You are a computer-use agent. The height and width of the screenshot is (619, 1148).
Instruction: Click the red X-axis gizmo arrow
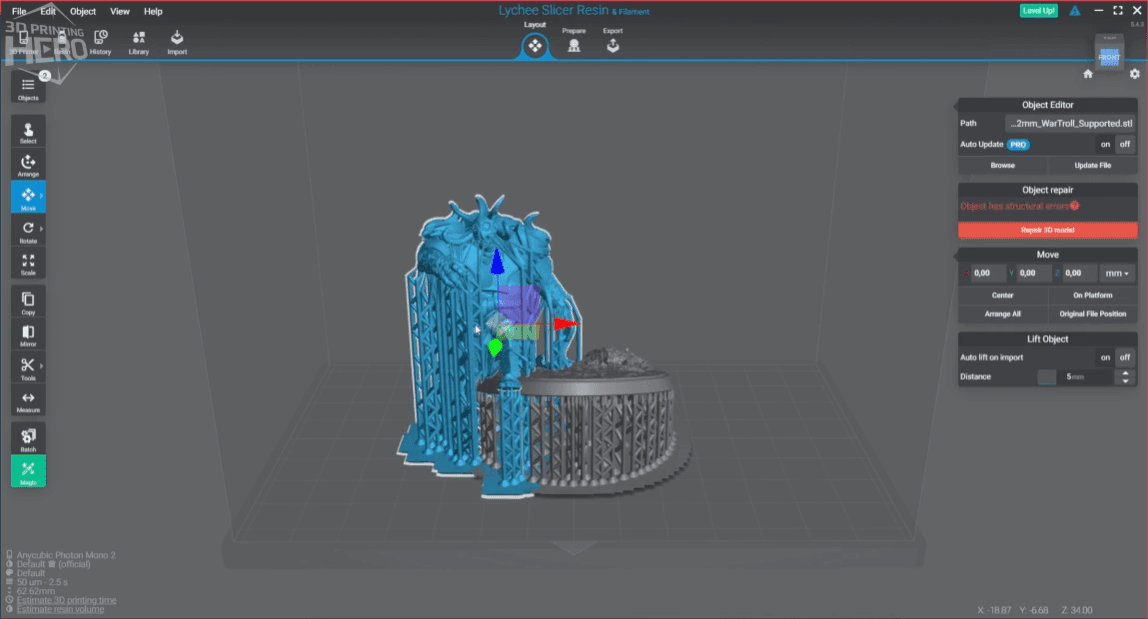click(x=566, y=324)
